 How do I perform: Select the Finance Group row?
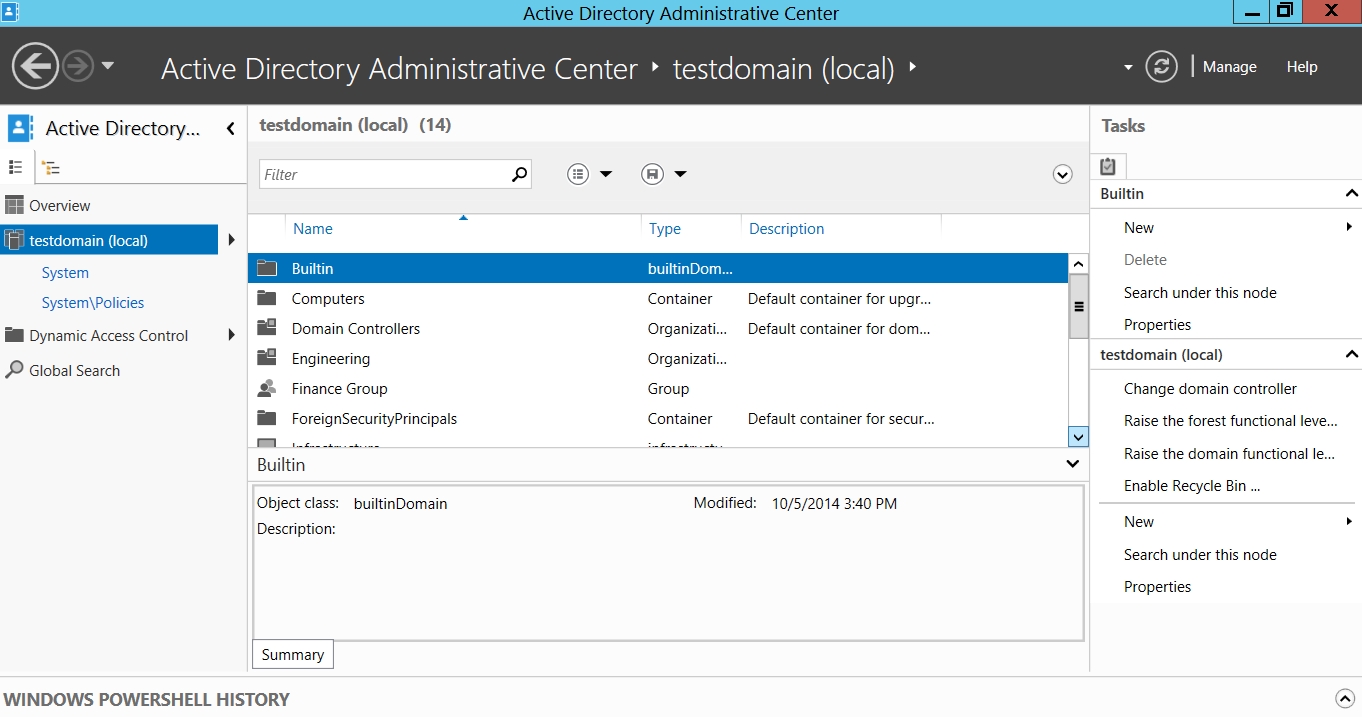658,389
